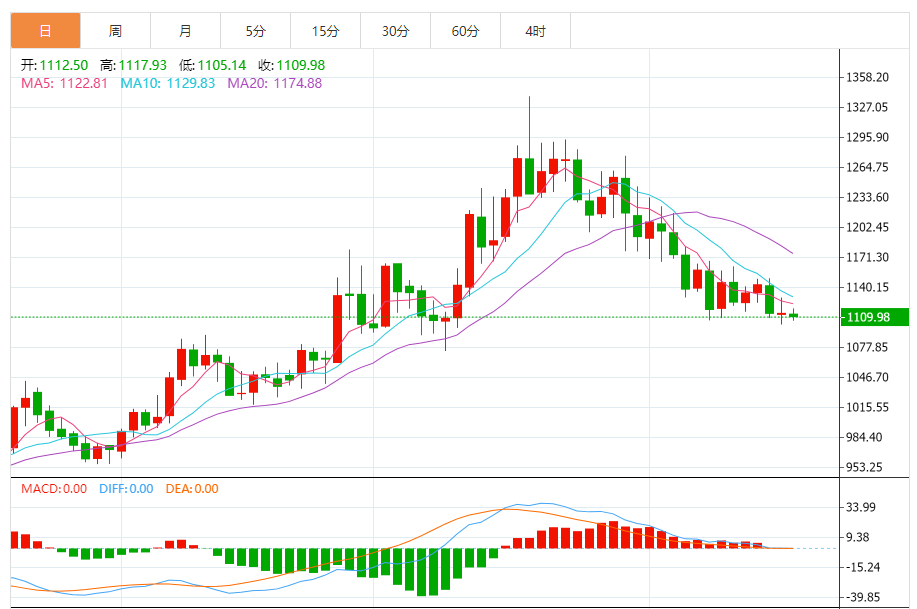The image size is (917, 609).
Task: Open the 30分 minute chart tab
Action: coord(395,30)
